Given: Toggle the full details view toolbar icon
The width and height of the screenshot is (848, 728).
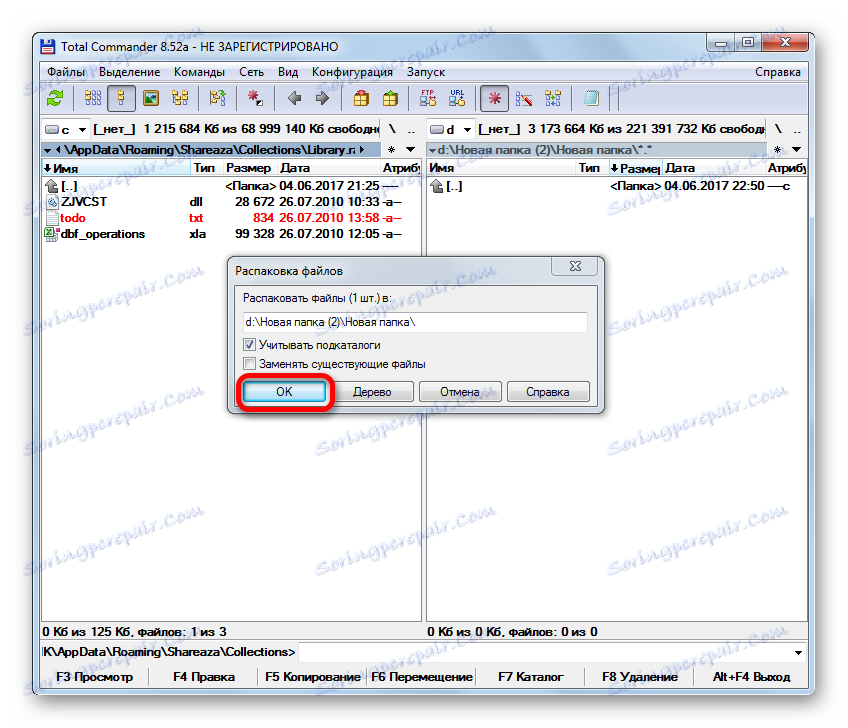Looking at the screenshot, I should pos(121,98).
